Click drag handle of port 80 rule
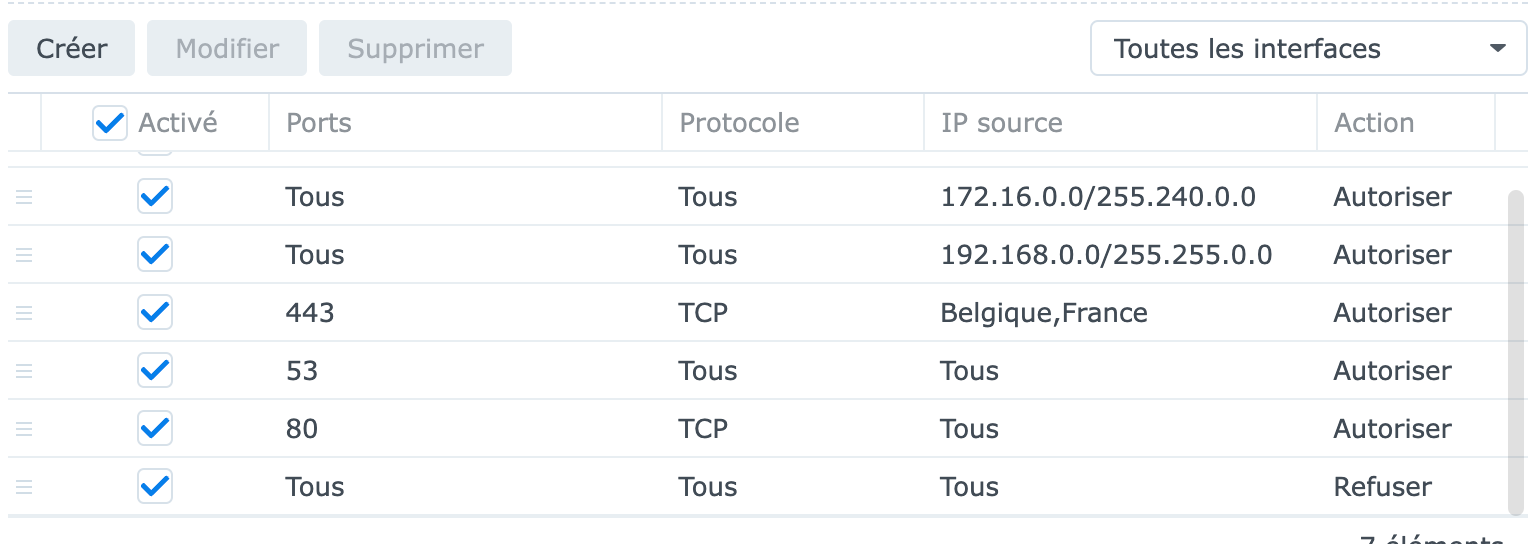 [24, 429]
